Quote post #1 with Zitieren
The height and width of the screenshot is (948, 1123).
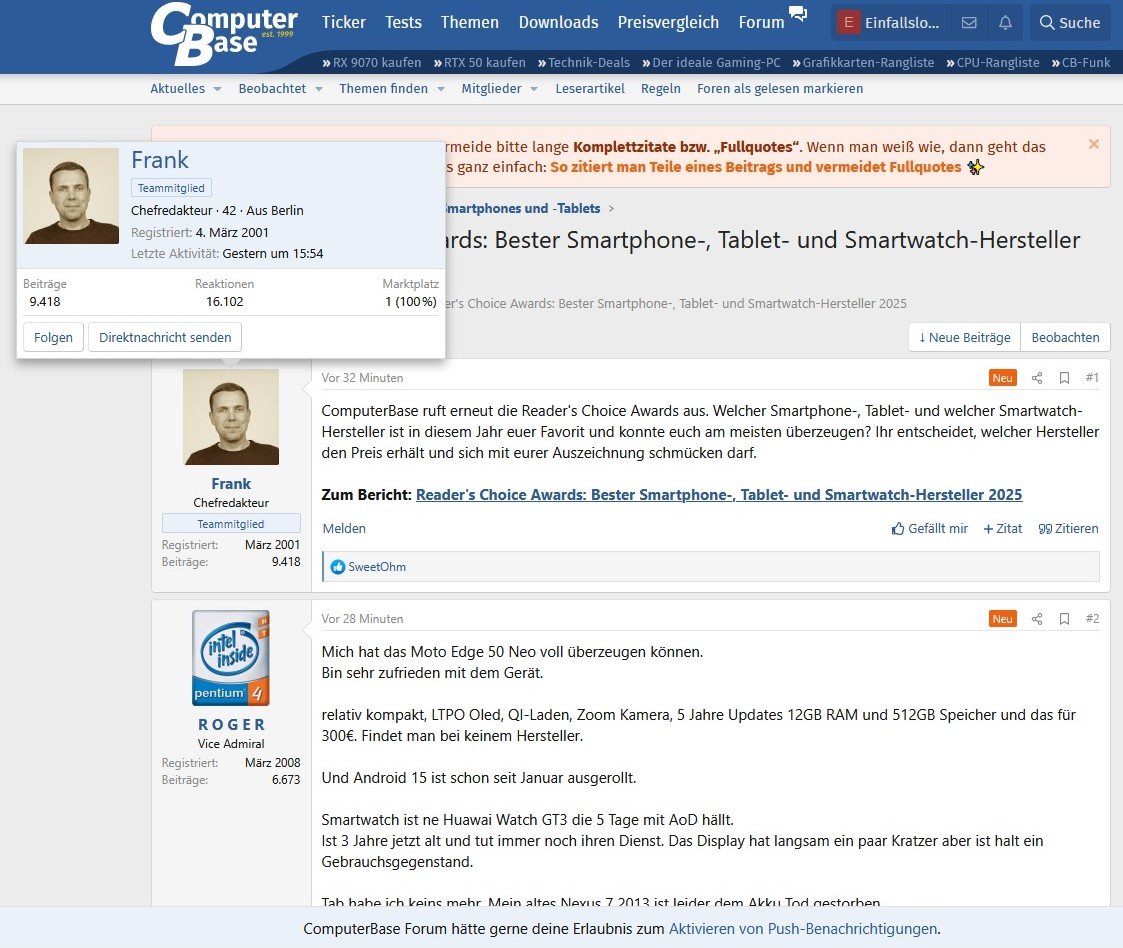(x=1068, y=528)
